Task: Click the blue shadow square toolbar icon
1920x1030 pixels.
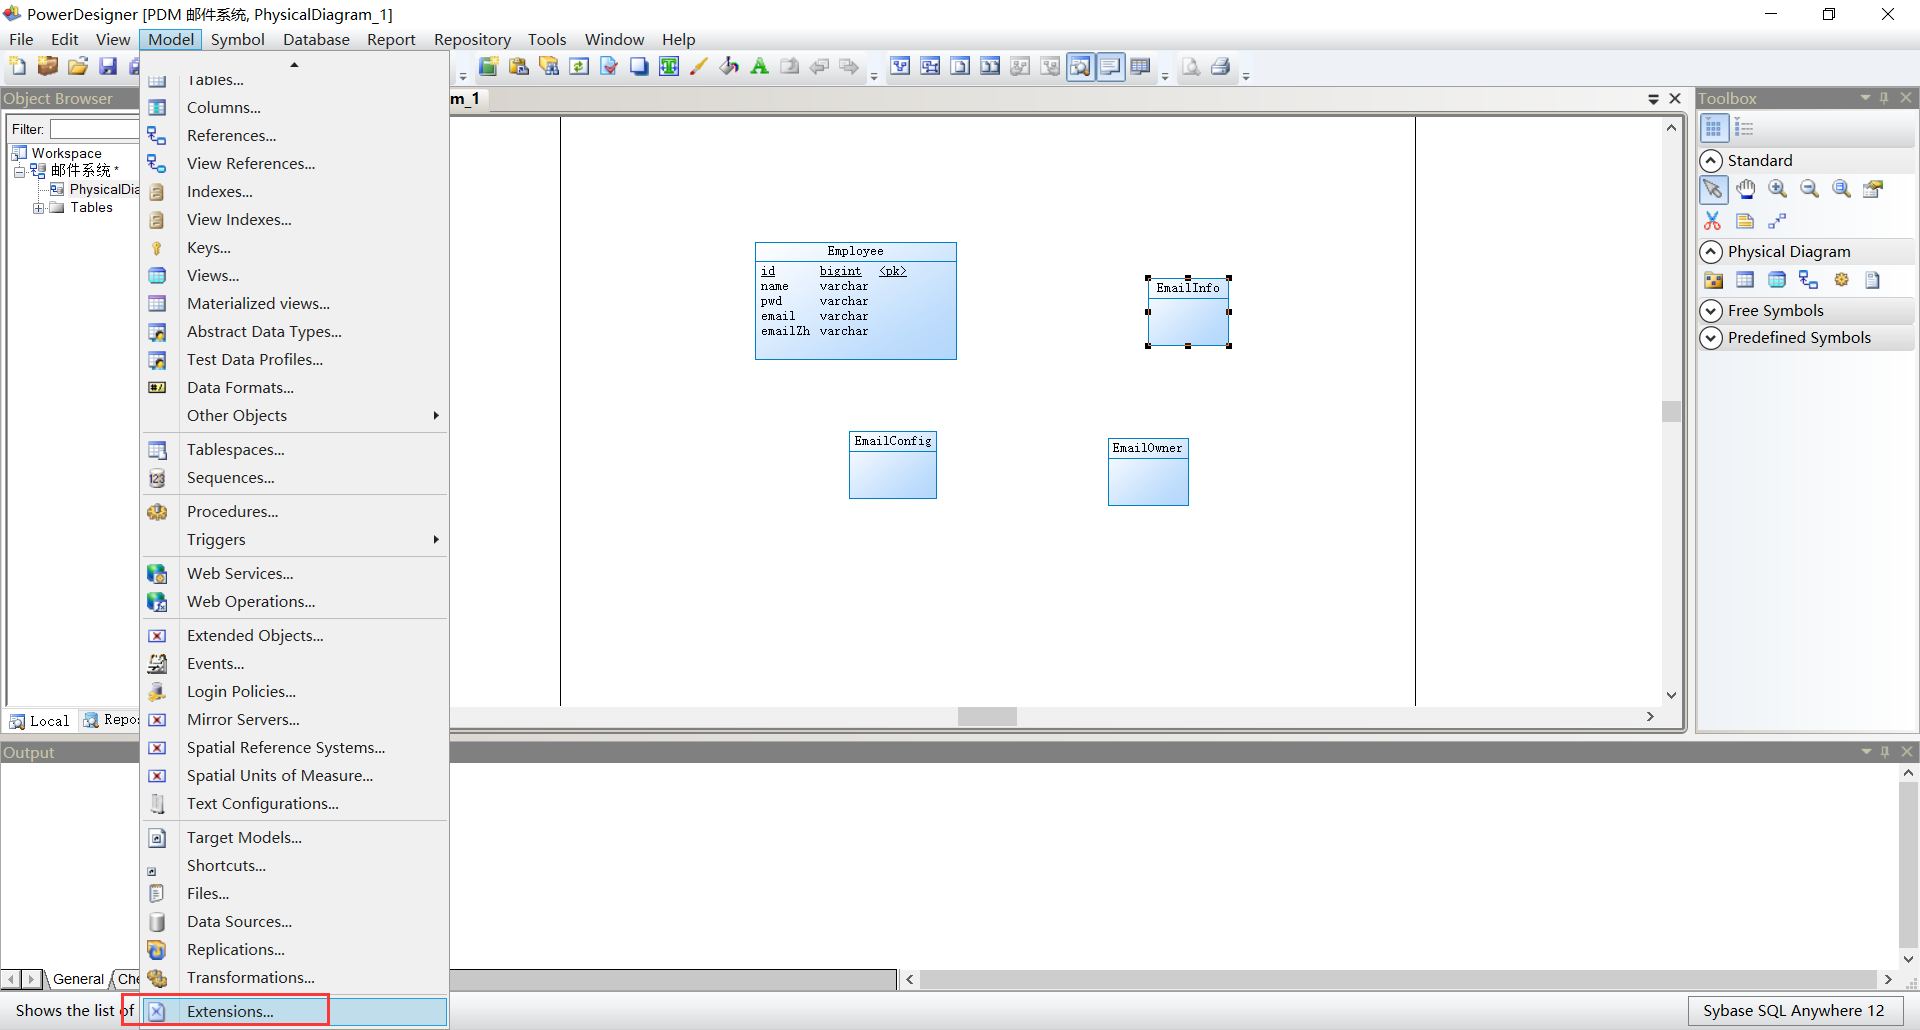Action: tap(639, 67)
